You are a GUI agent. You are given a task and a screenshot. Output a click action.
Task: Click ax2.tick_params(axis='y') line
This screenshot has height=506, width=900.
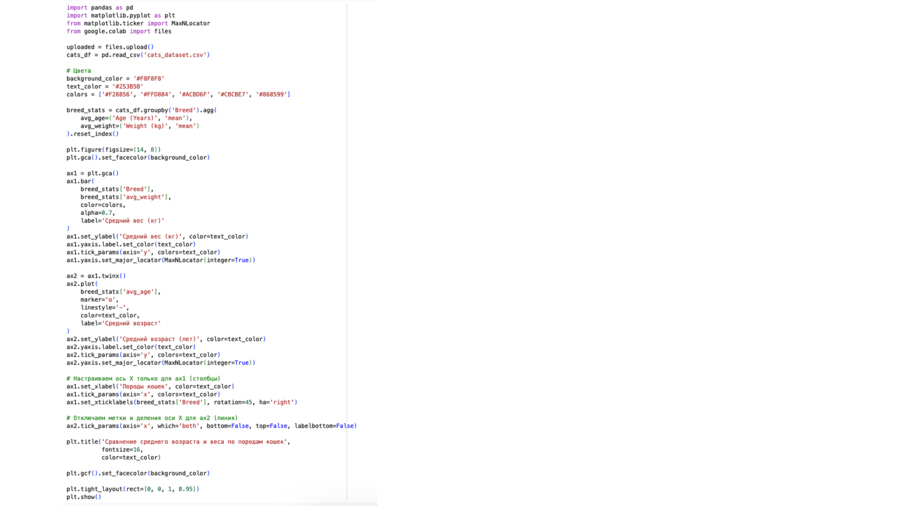143,355
